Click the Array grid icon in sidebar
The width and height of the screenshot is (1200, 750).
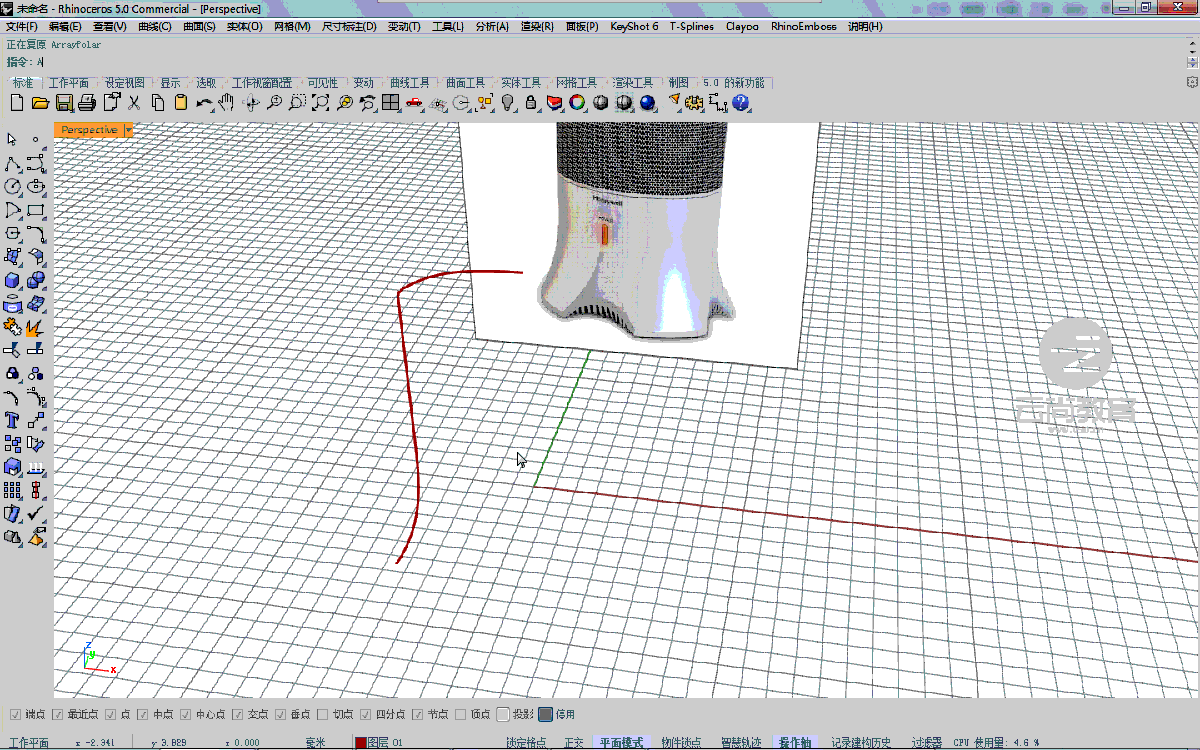(12, 490)
